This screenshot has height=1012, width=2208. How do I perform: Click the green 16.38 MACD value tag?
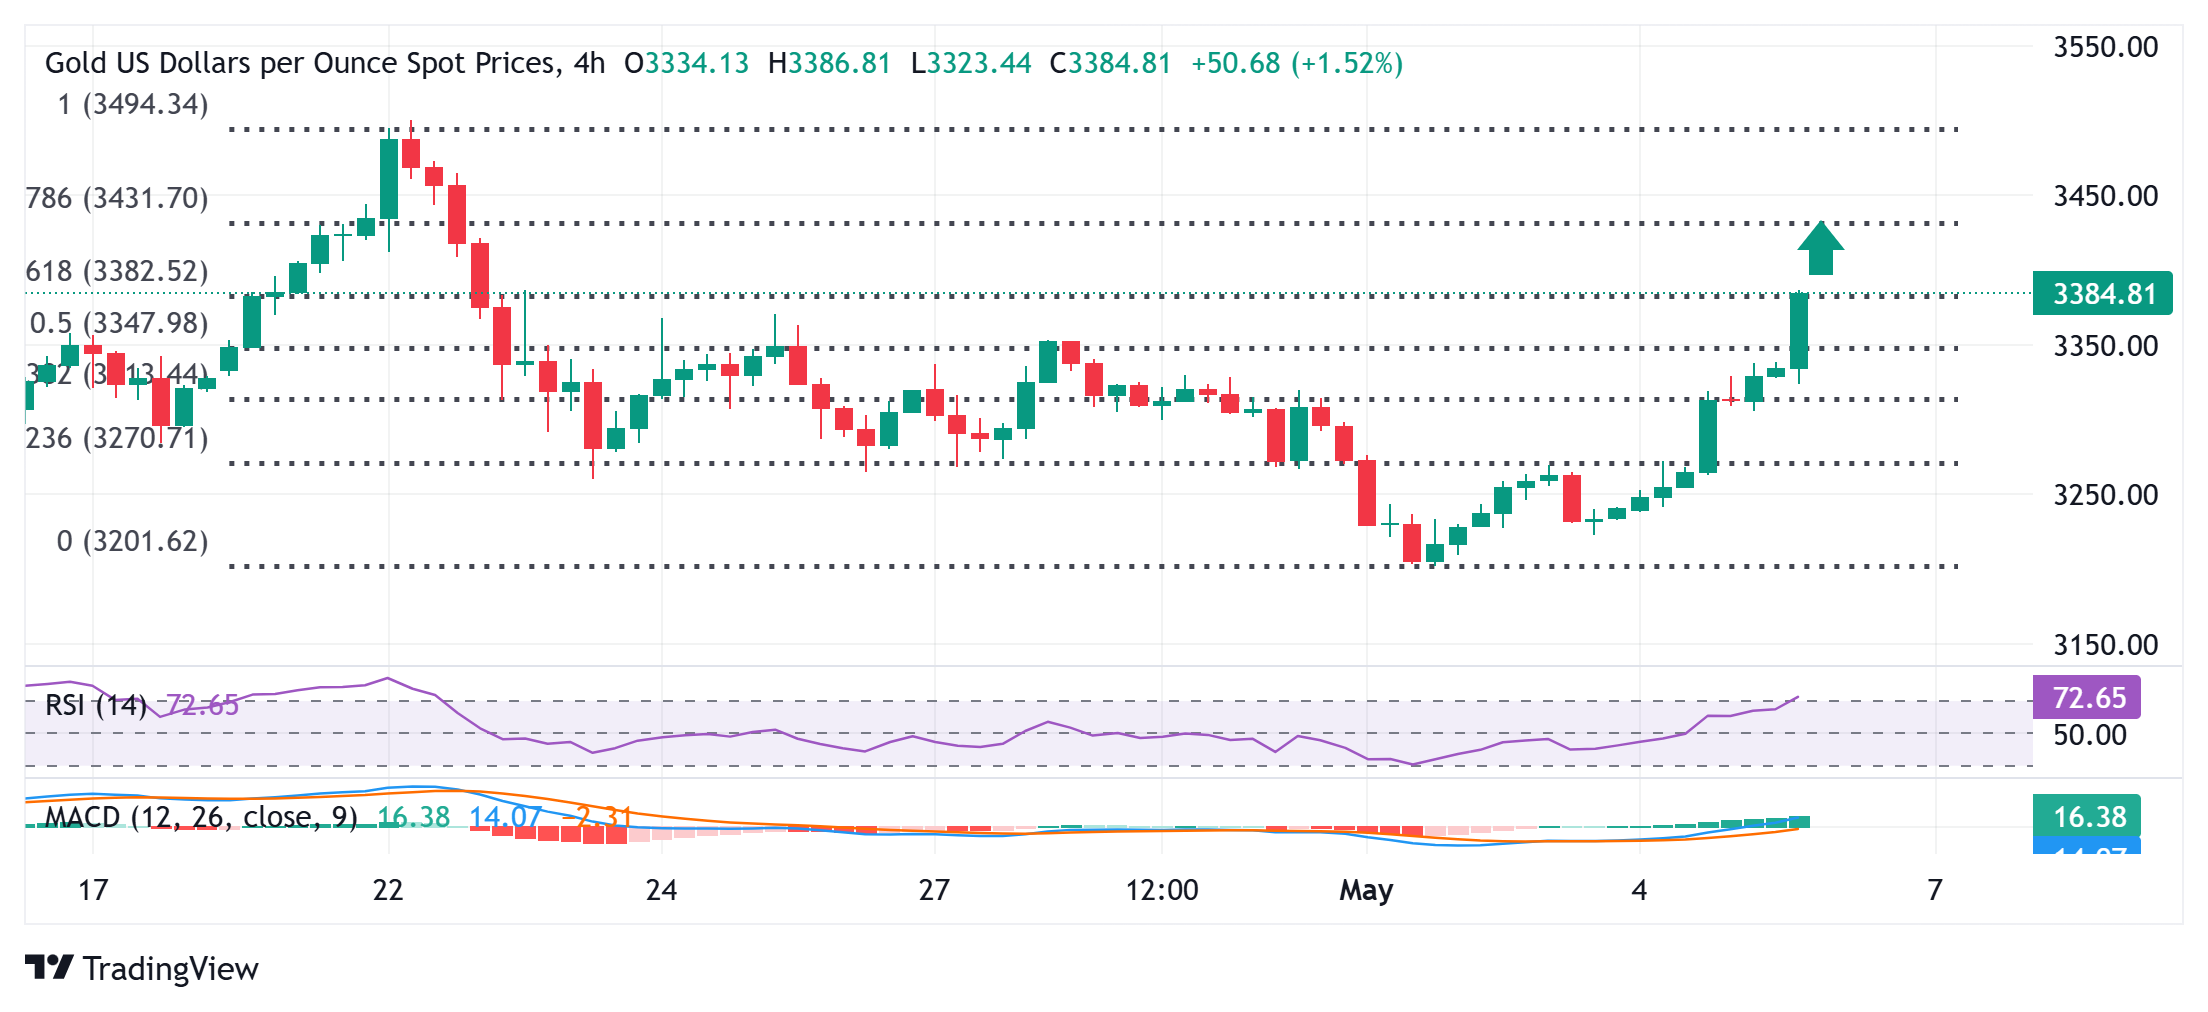[x=2086, y=817]
